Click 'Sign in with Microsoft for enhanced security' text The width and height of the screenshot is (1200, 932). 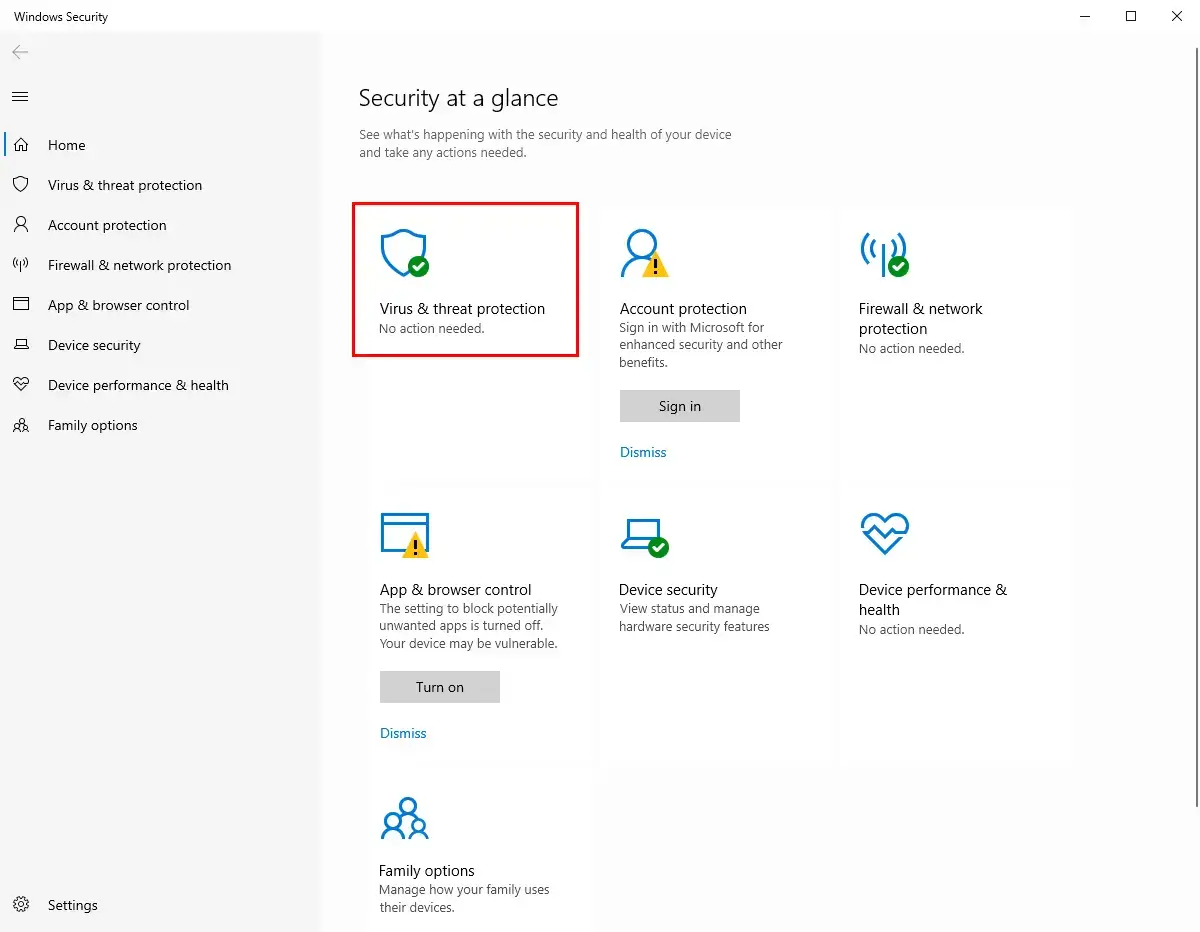click(701, 345)
